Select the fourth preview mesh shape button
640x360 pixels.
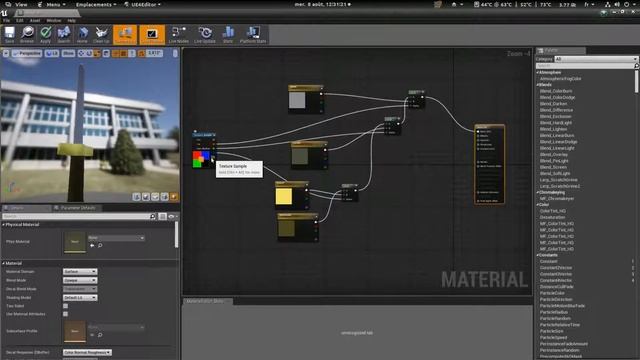164,197
